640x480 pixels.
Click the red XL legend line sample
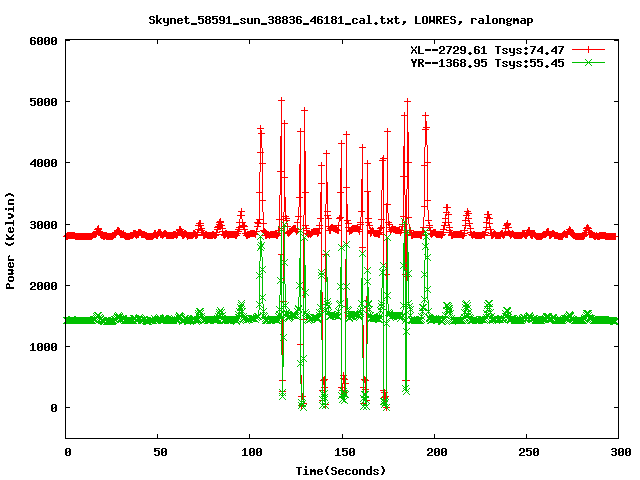[x=588, y=50]
